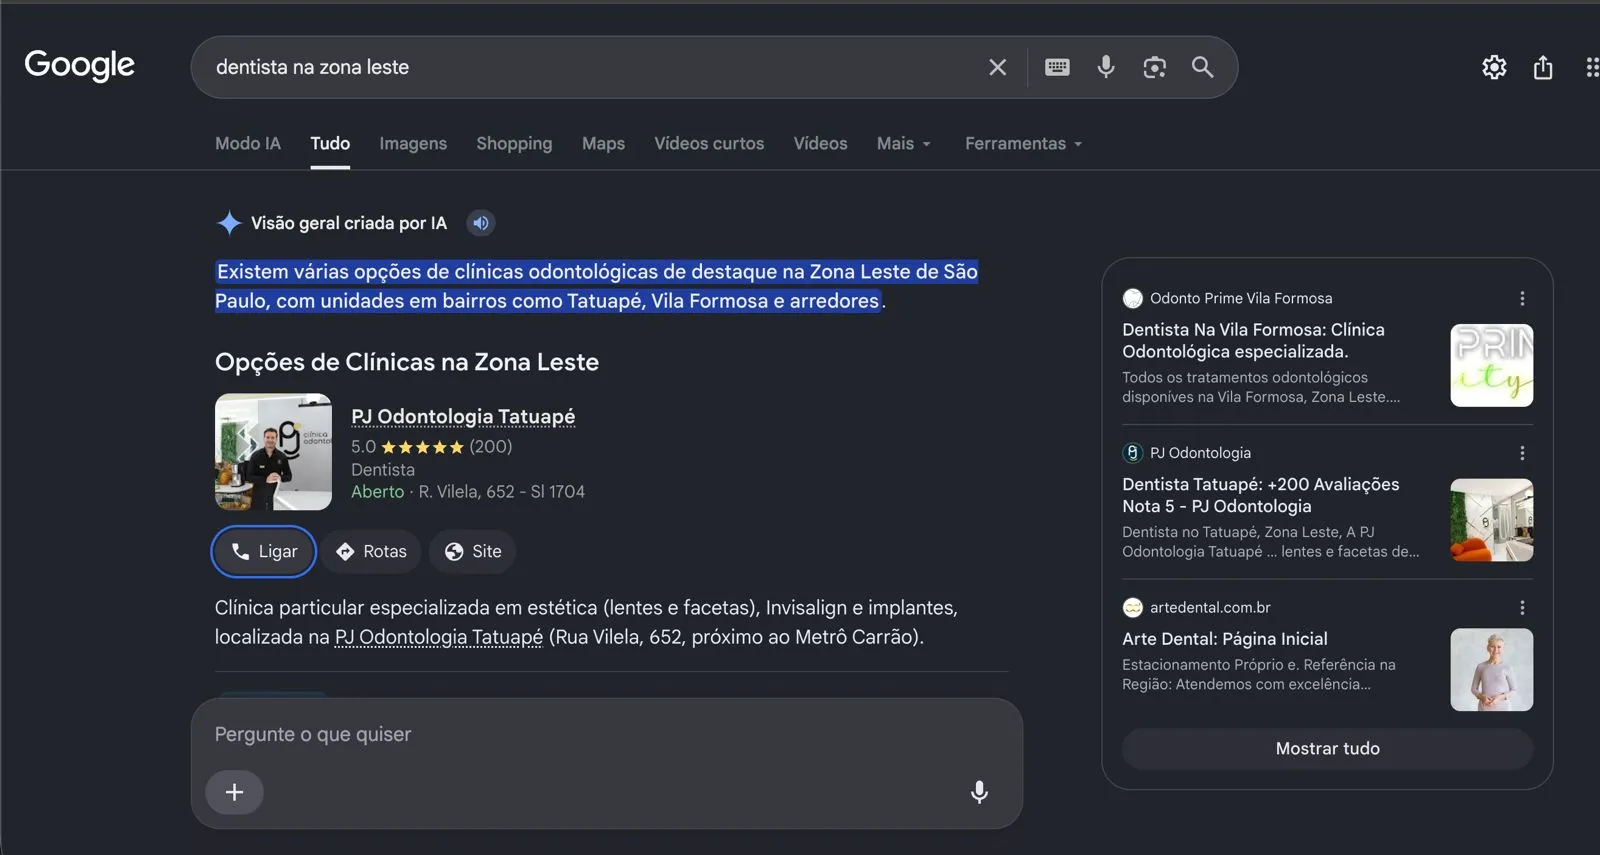Image resolution: width=1600 pixels, height=855 pixels.
Task: Search by image with the Lens icon
Action: pos(1155,67)
